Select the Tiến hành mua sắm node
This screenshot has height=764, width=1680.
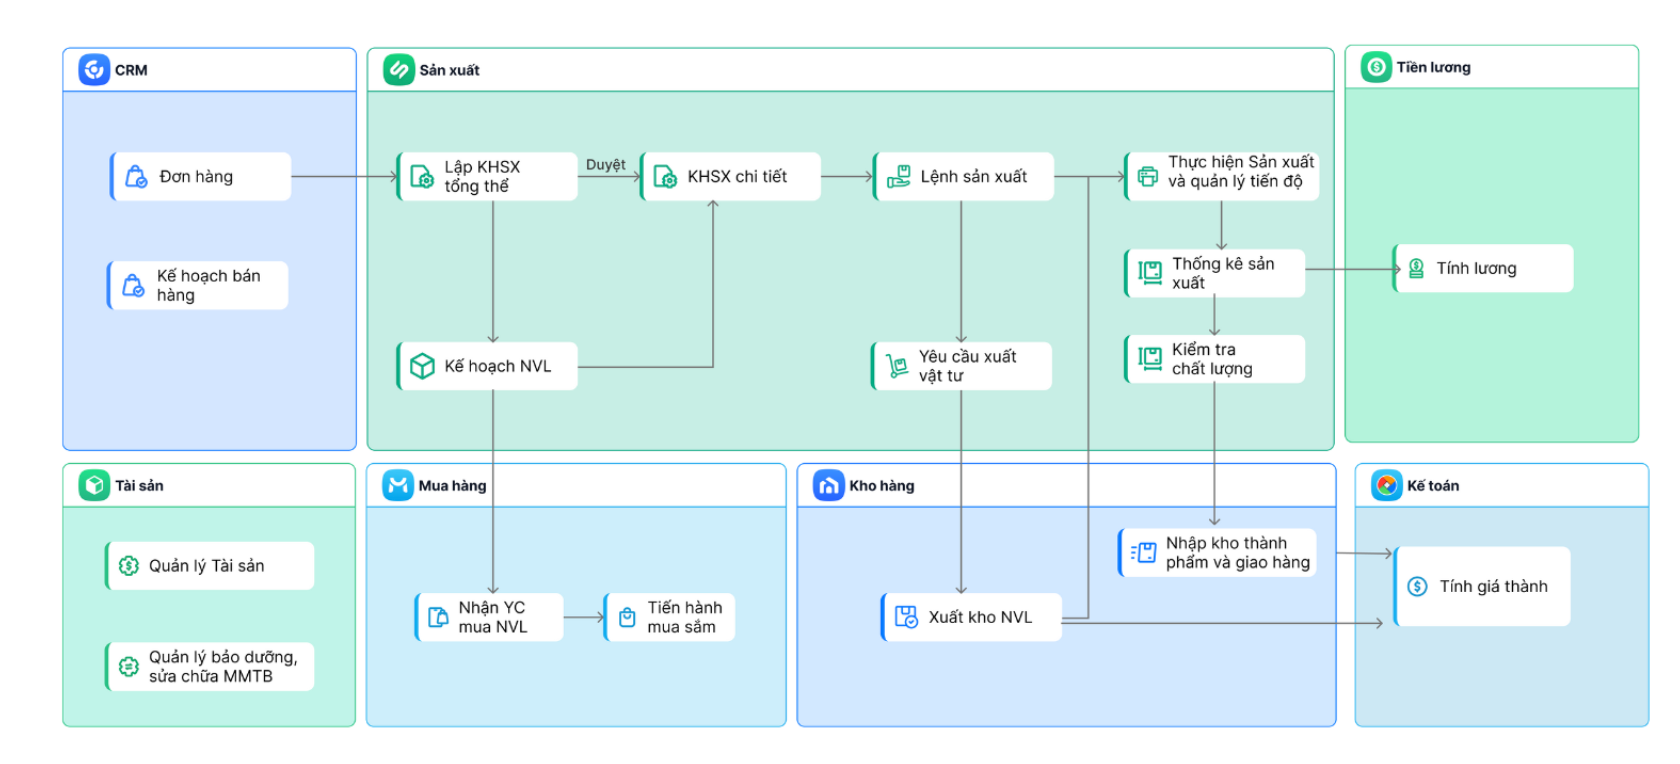click(x=671, y=617)
